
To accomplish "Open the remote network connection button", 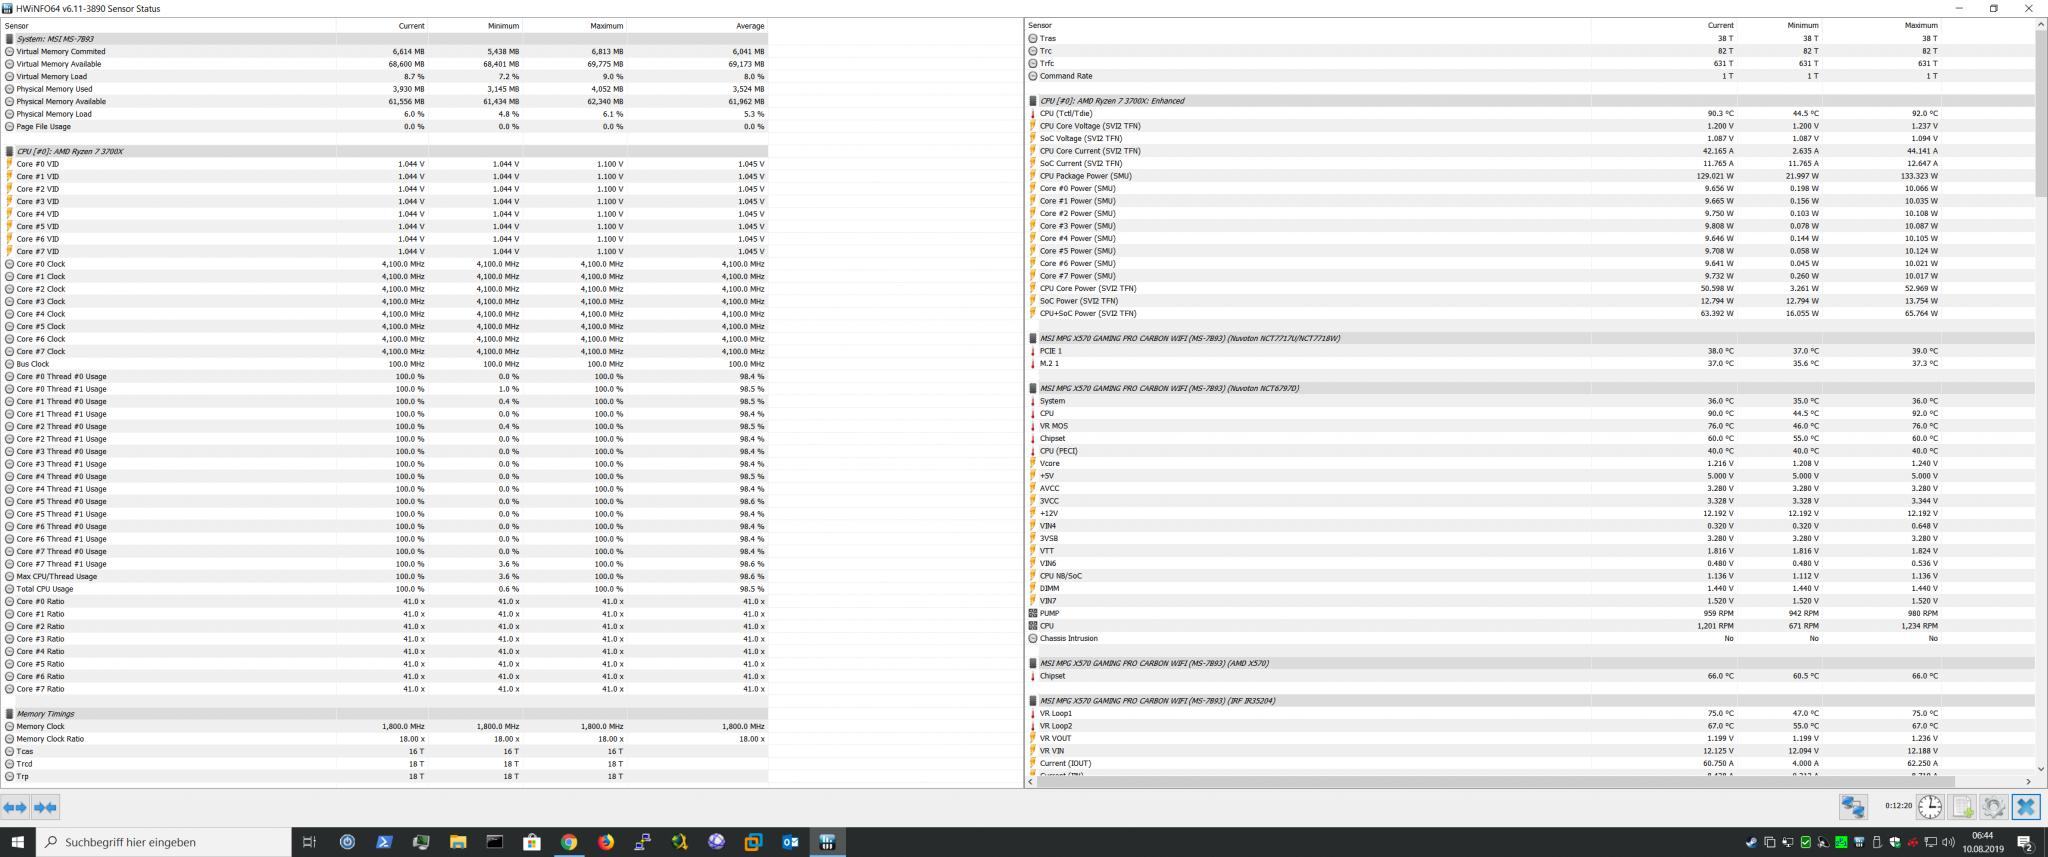I will click(x=1853, y=807).
